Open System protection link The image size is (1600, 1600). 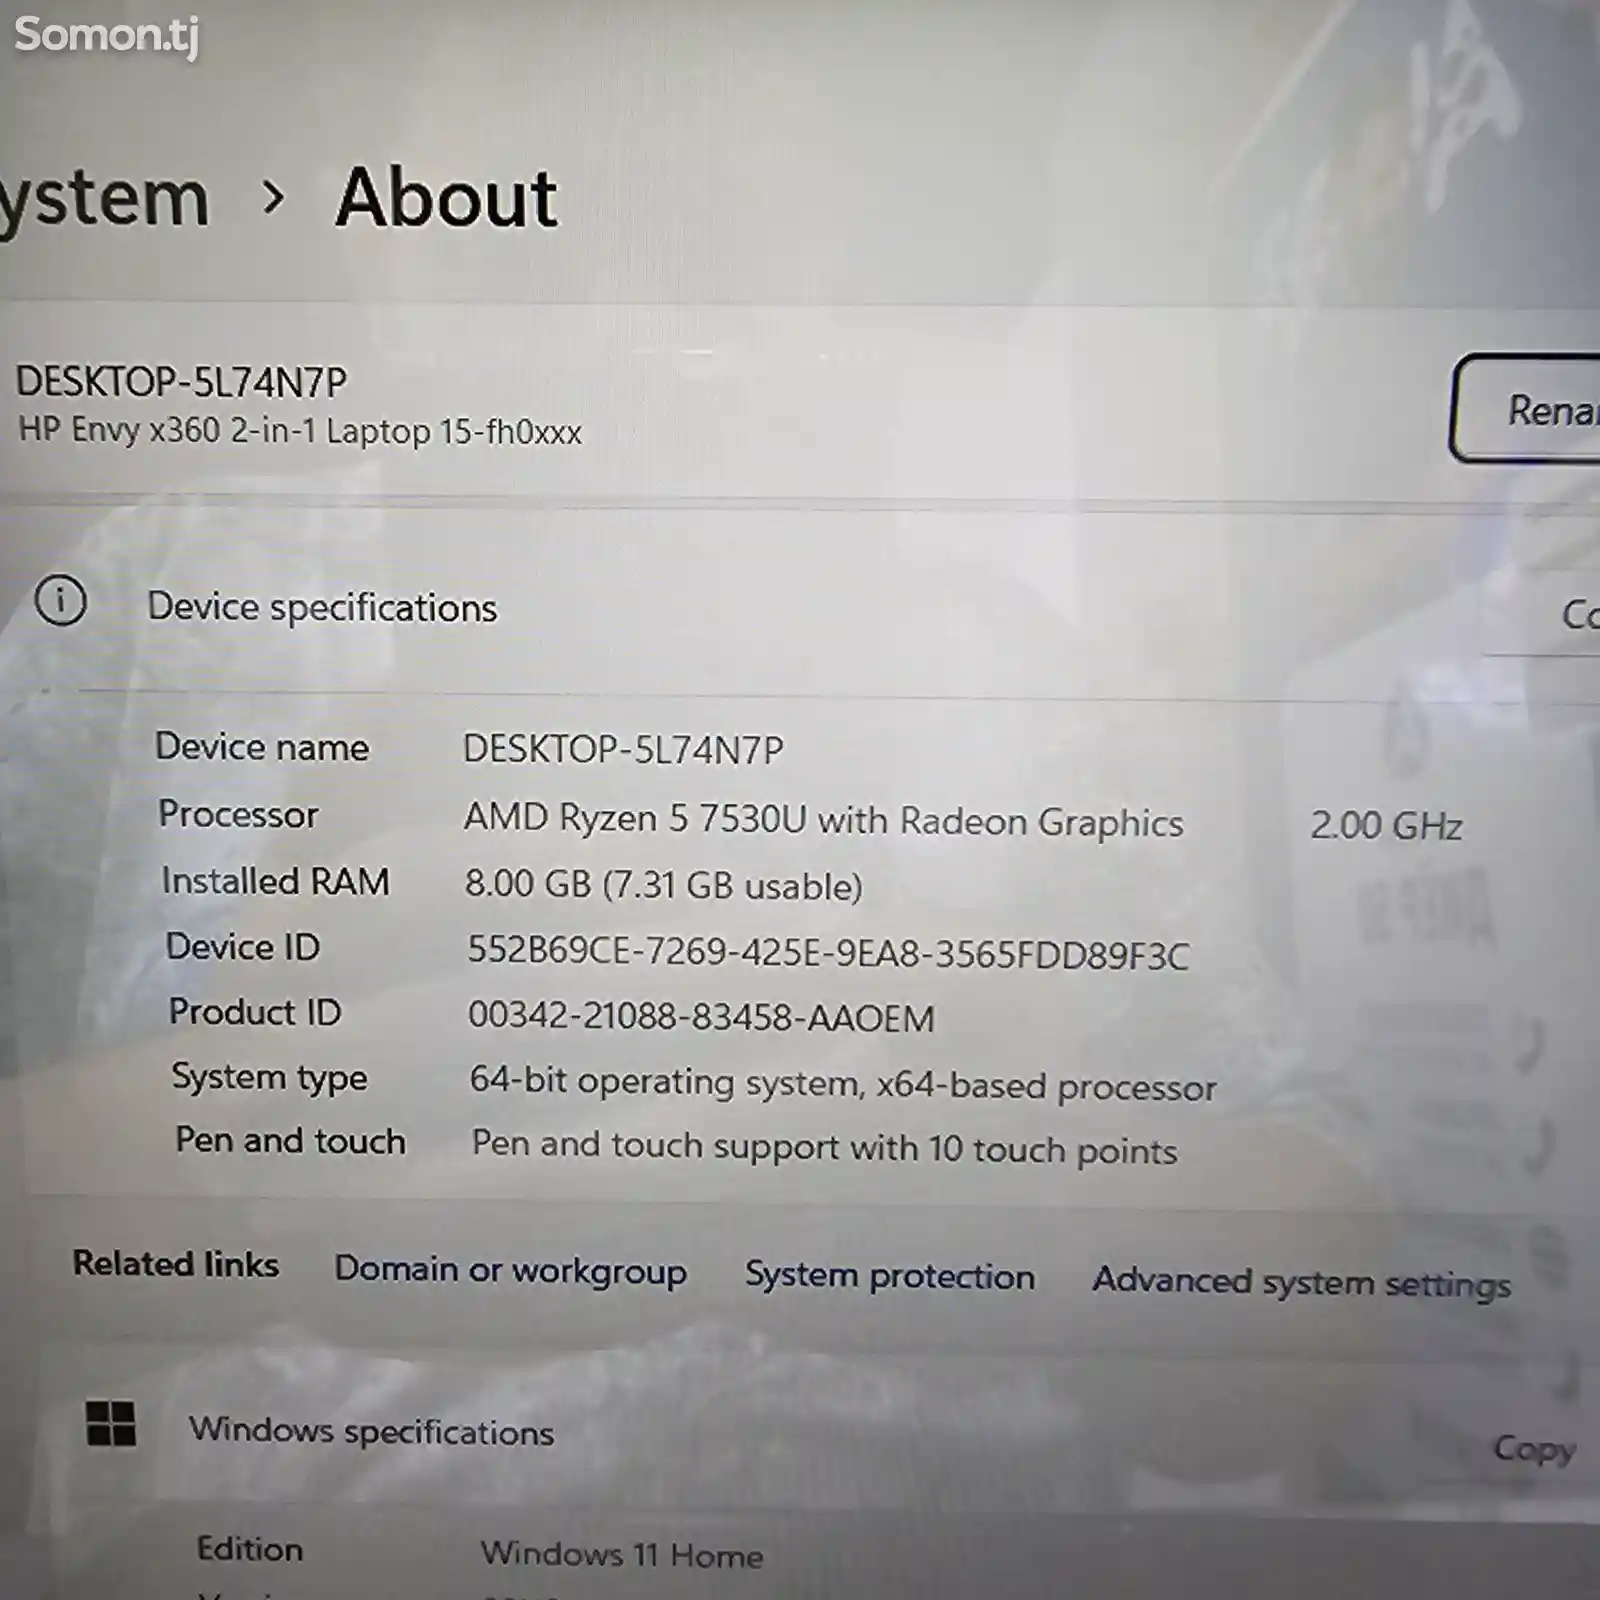click(x=889, y=1275)
